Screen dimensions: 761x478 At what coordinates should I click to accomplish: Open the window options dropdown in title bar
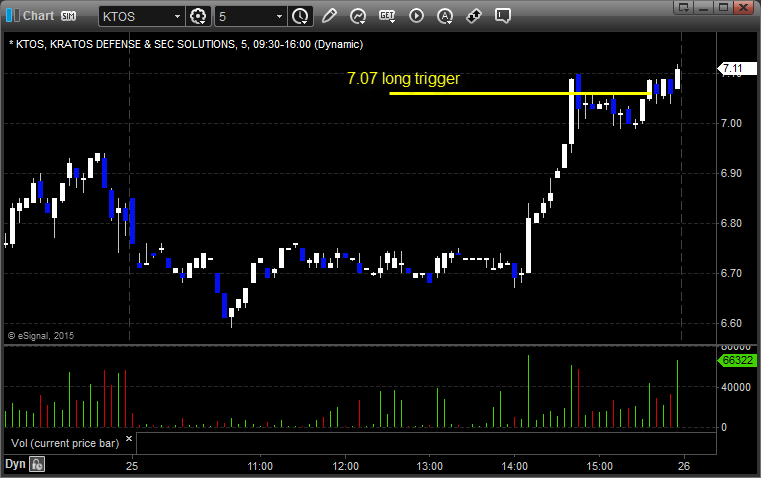pyautogui.click(x=684, y=7)
